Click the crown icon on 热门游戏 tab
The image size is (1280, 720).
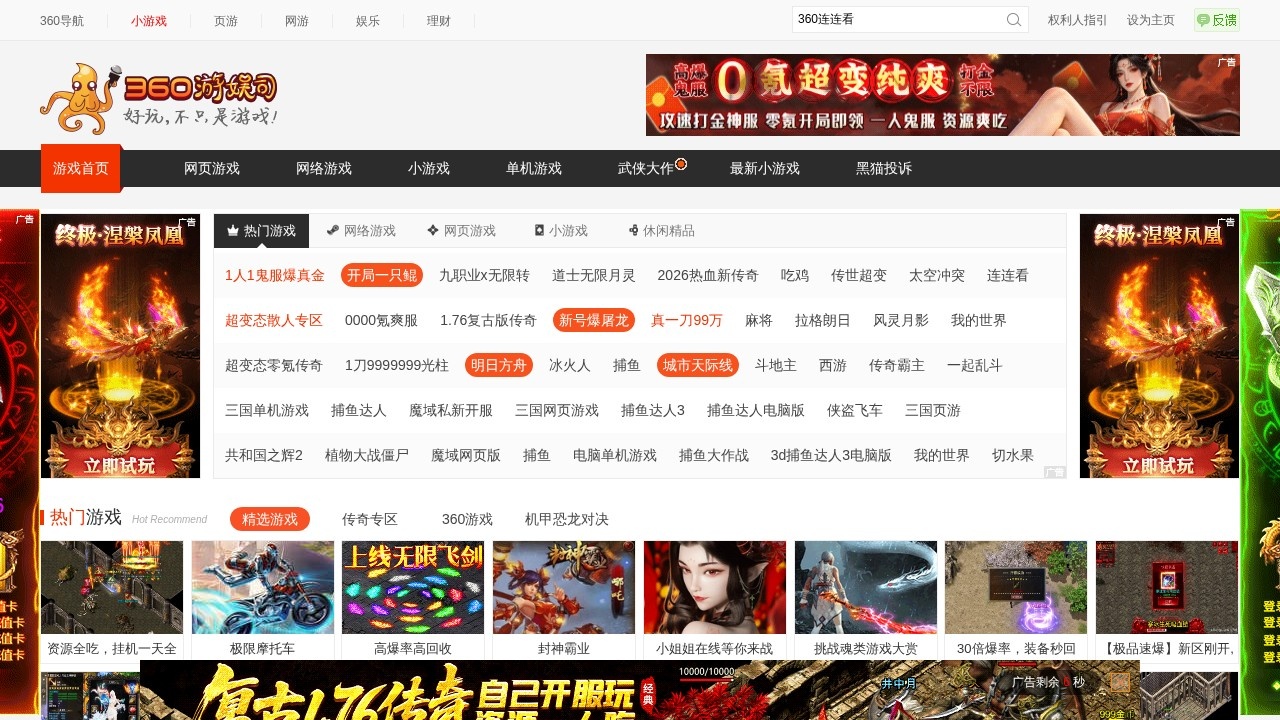coord(233,231)
